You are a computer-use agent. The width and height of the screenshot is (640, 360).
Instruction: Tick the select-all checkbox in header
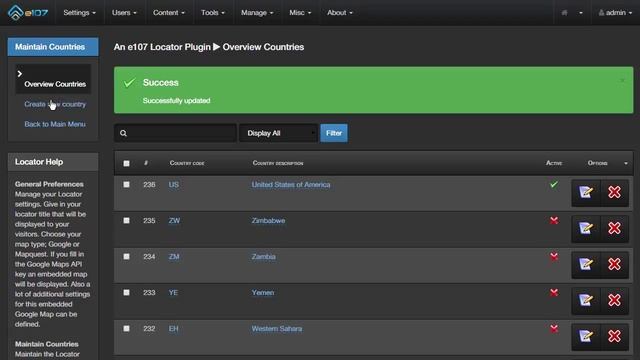(x=127, y=163)
